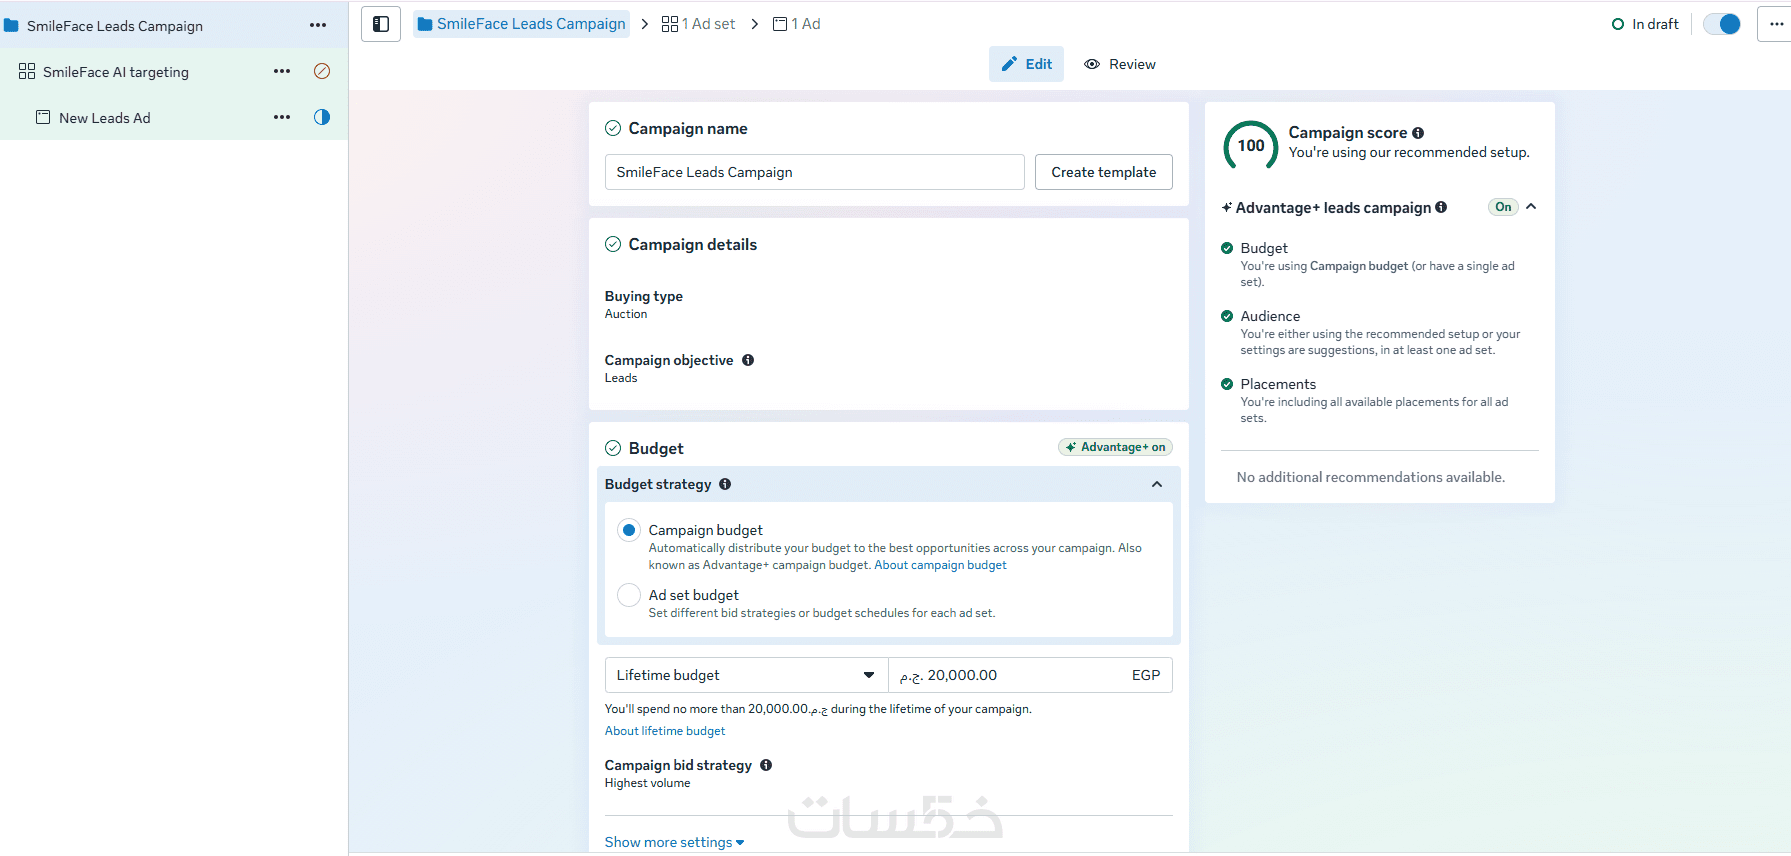The width and height of the screenshot is (1791, 856).
Task: Click the half-filled status icon beside New Leads Ad
Action: 322,117
